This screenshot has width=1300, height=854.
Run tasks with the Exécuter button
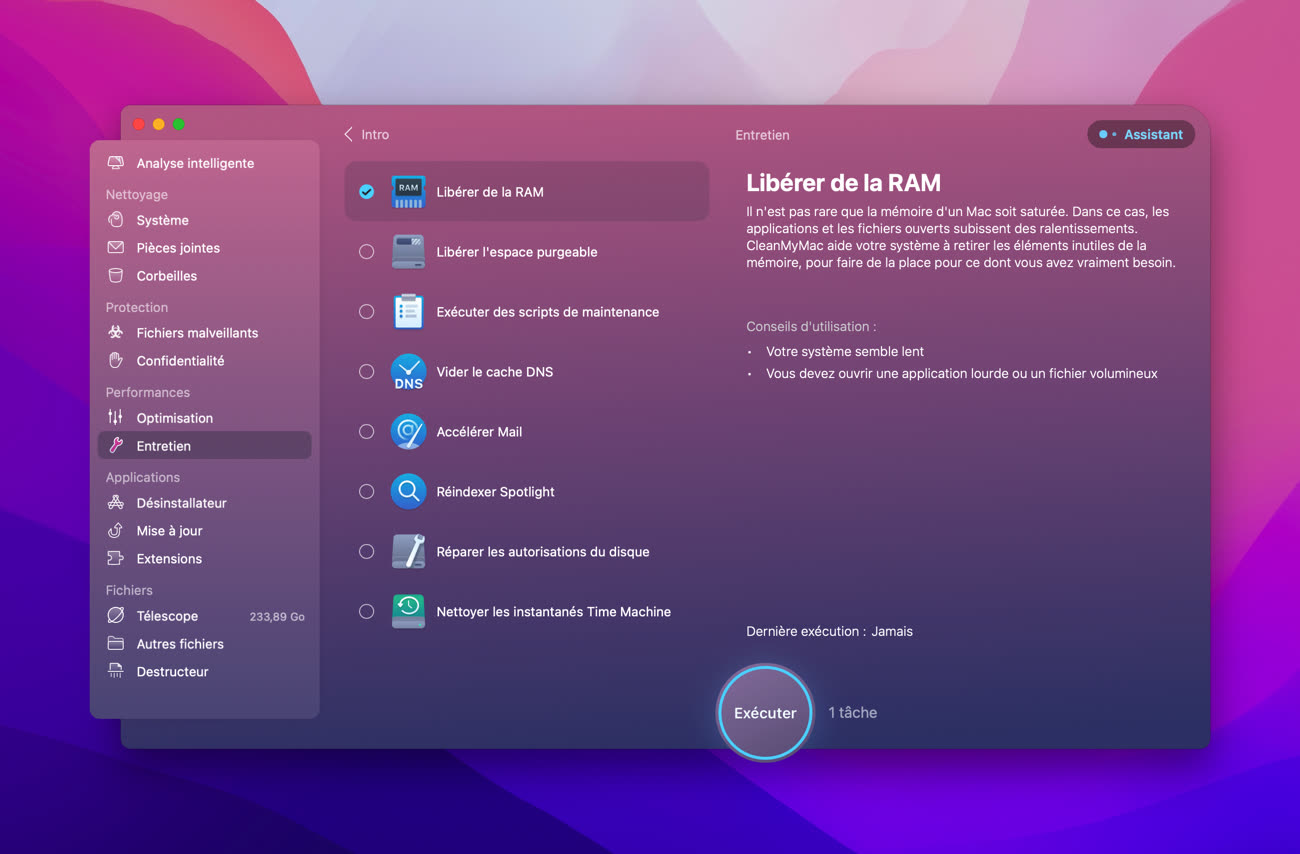pos(765,713)
